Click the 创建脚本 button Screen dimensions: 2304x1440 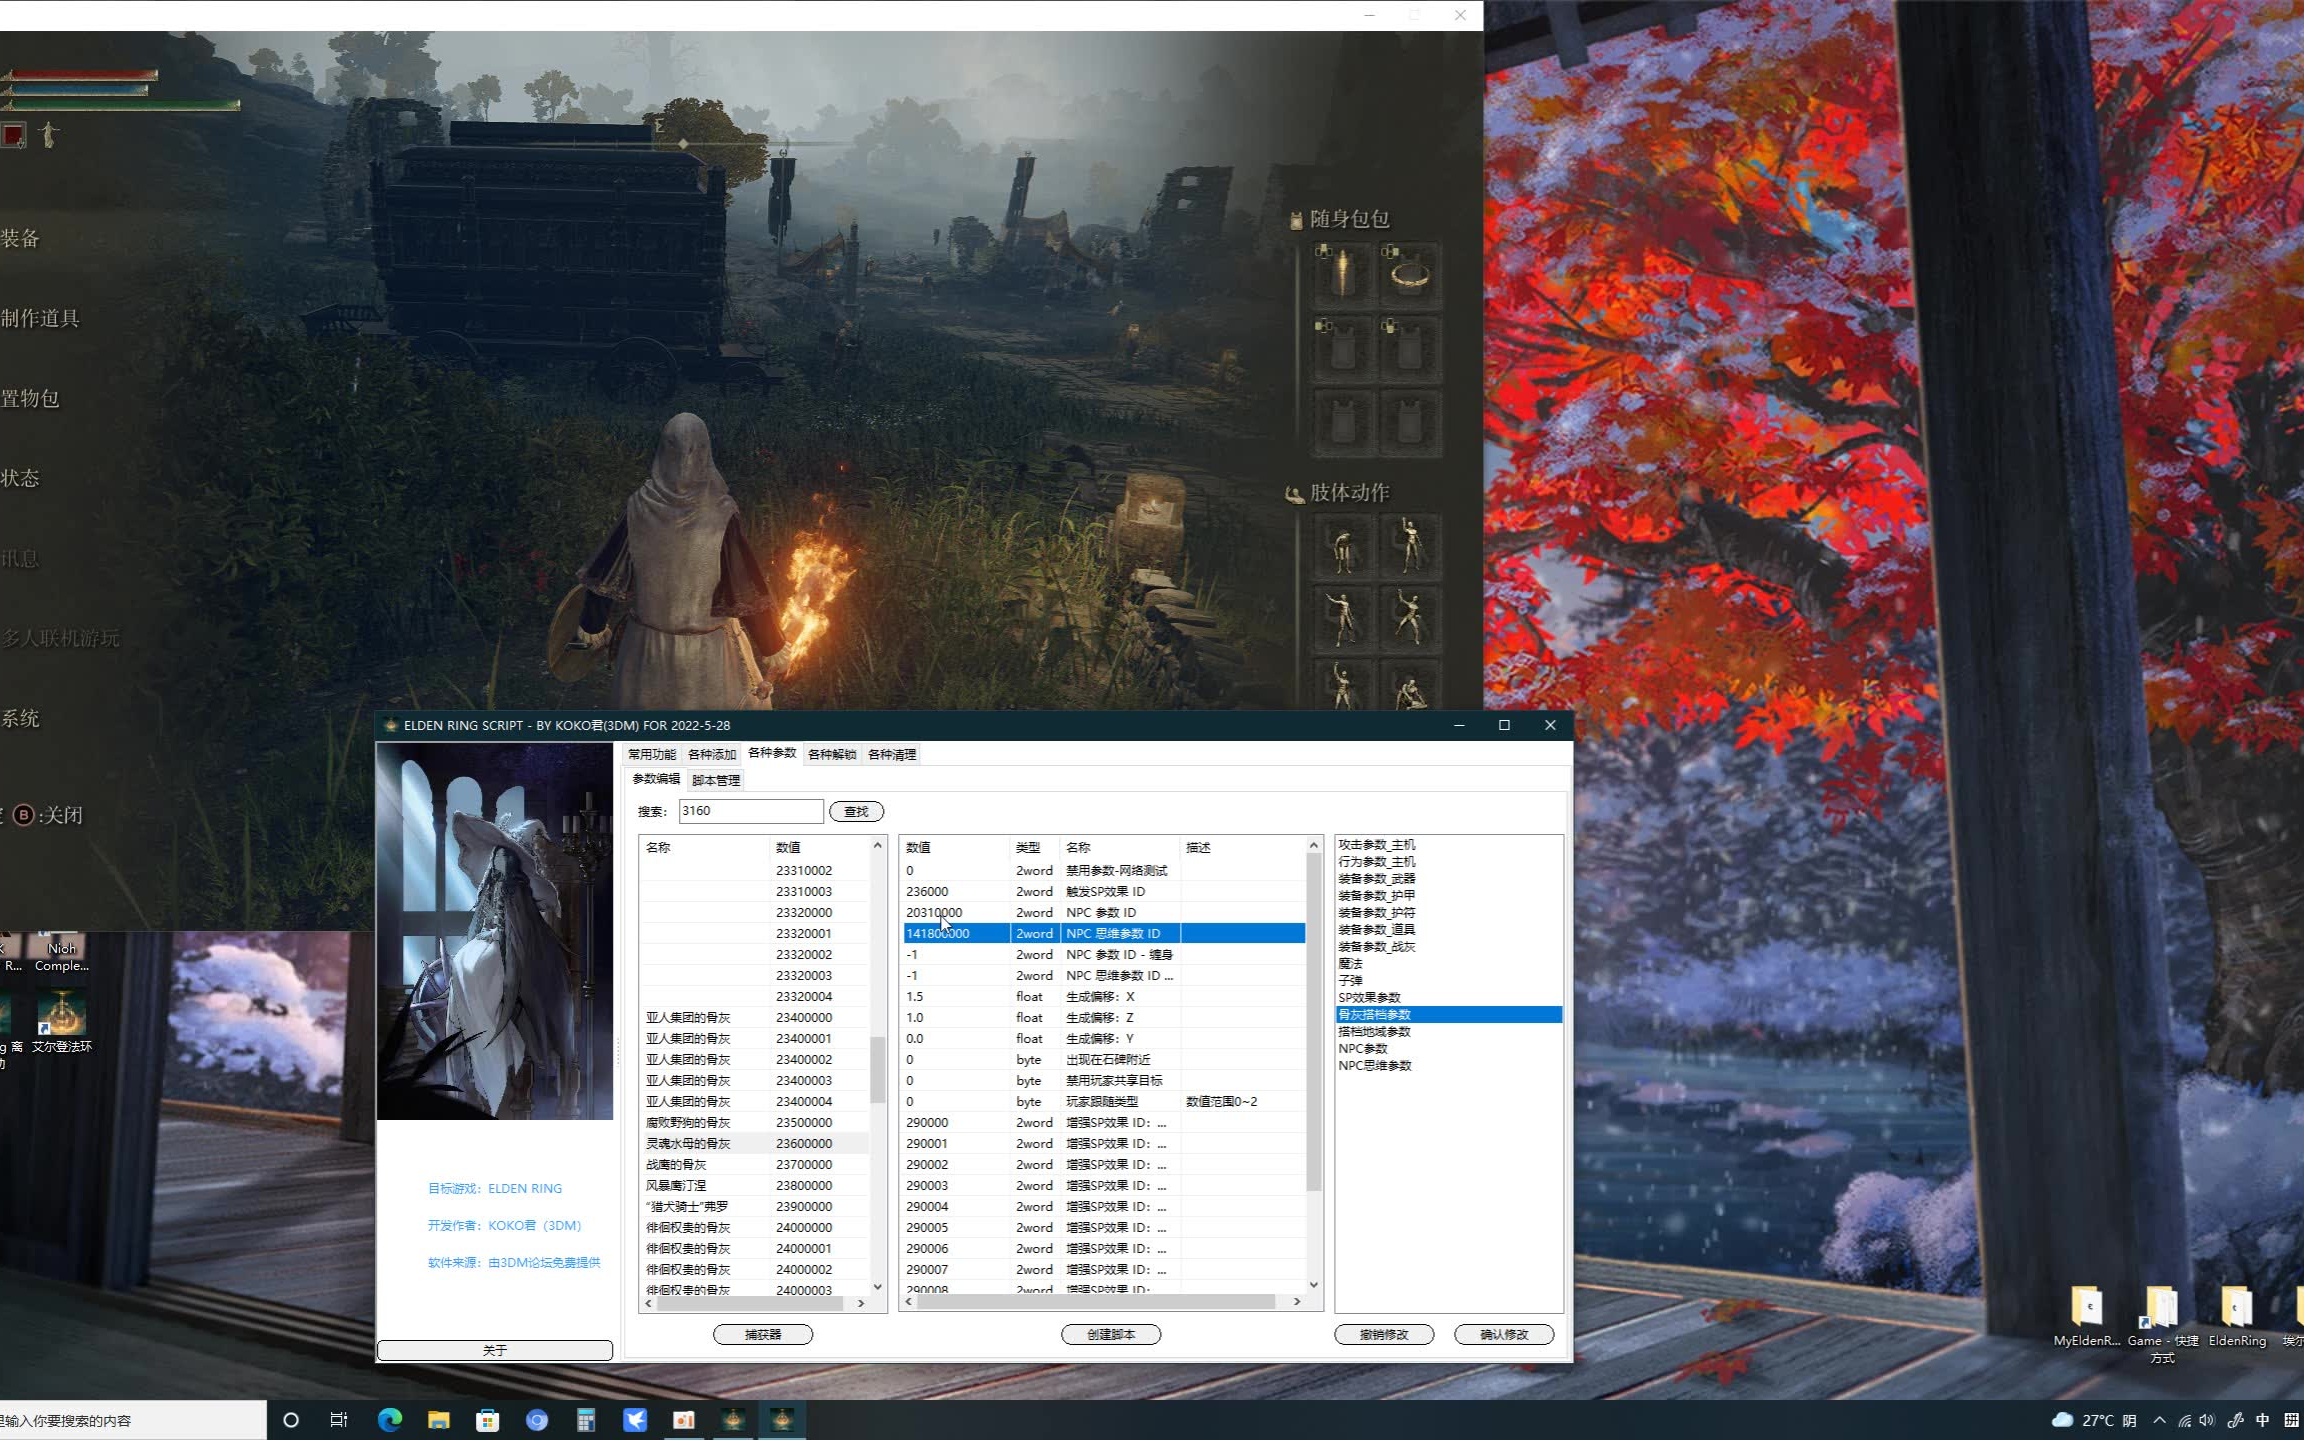point(1110,1334)
